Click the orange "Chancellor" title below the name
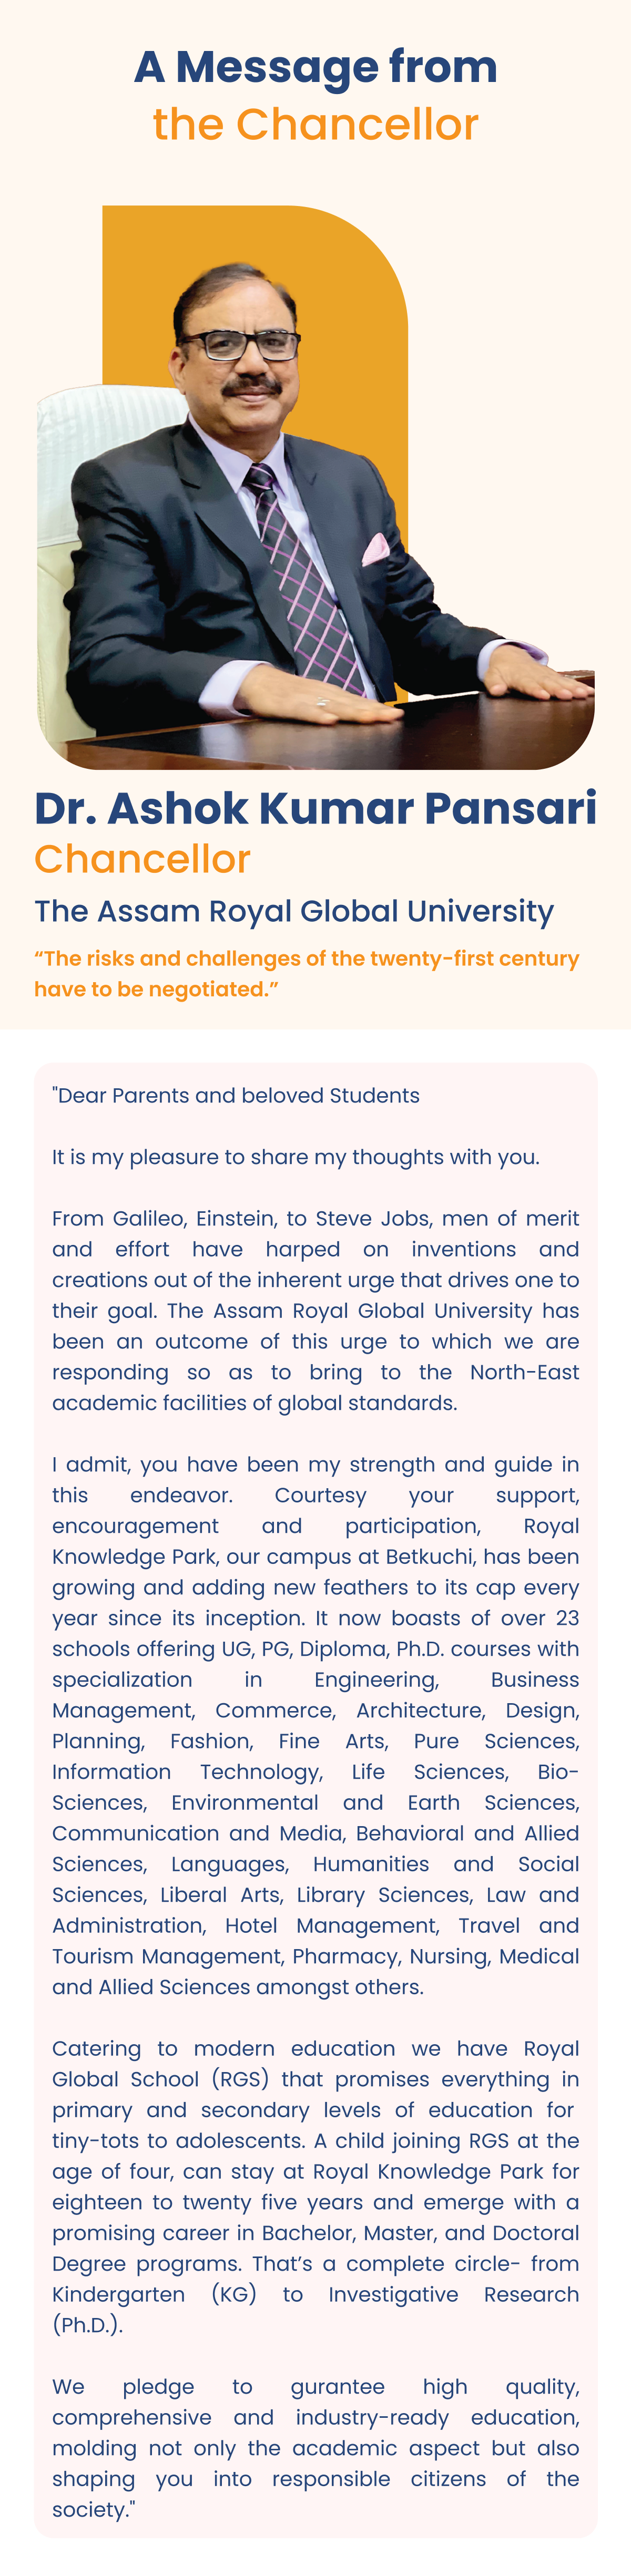Image resolution: width=631 pixels, height=2576 pixels. (x=142, y=859)
